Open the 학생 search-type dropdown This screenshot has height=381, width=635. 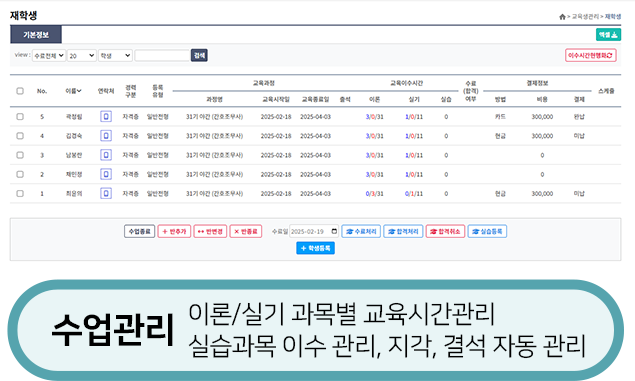click(115, 55)
